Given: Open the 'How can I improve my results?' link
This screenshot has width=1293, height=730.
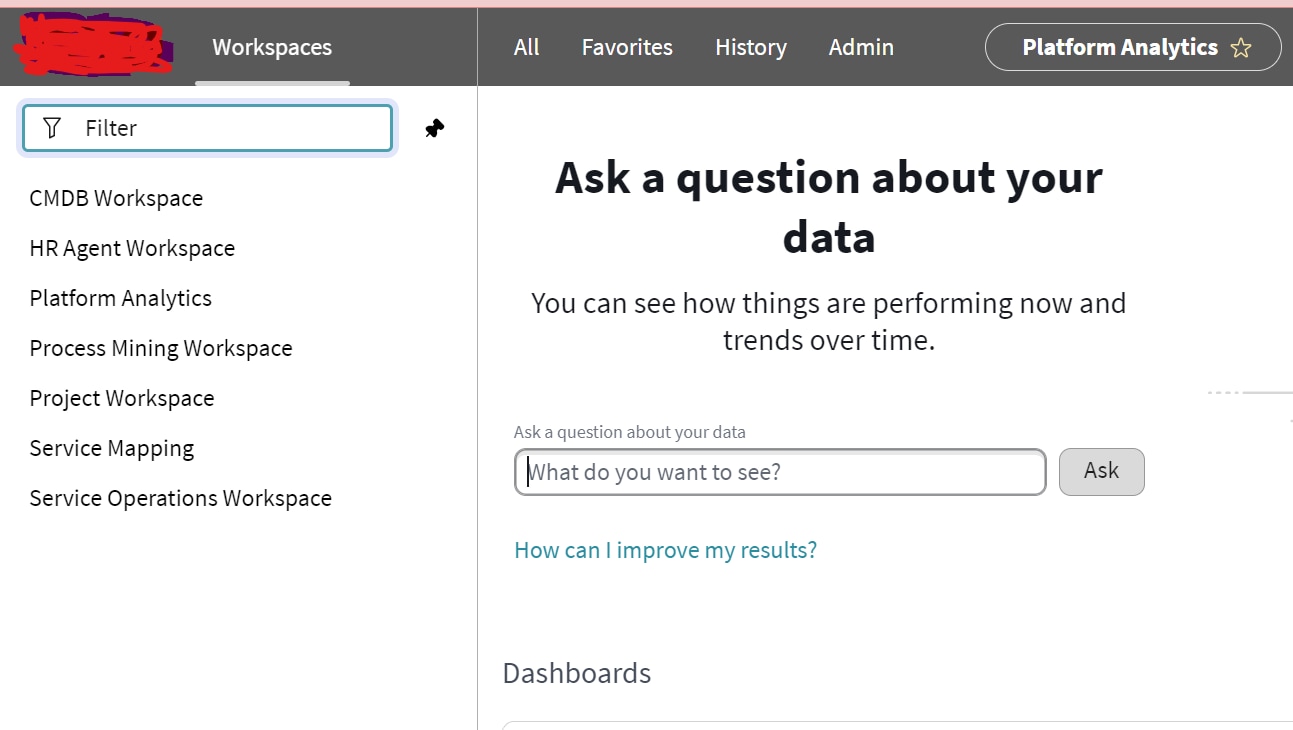Looking at the screenshot, I should (665, 549).
